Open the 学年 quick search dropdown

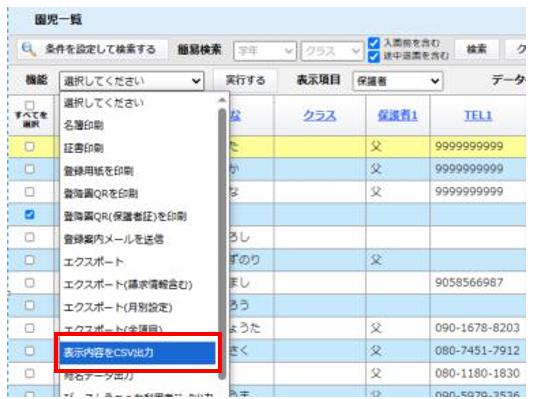[x=265, y=51]
